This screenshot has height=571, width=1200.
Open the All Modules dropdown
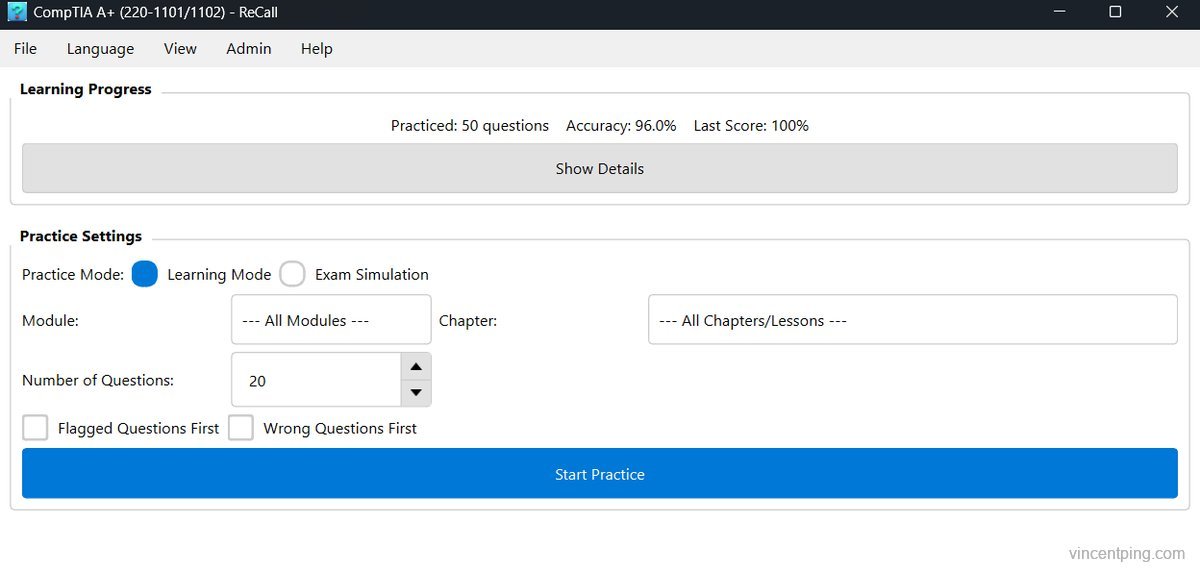pyautogui.click(x=331, y=320)
